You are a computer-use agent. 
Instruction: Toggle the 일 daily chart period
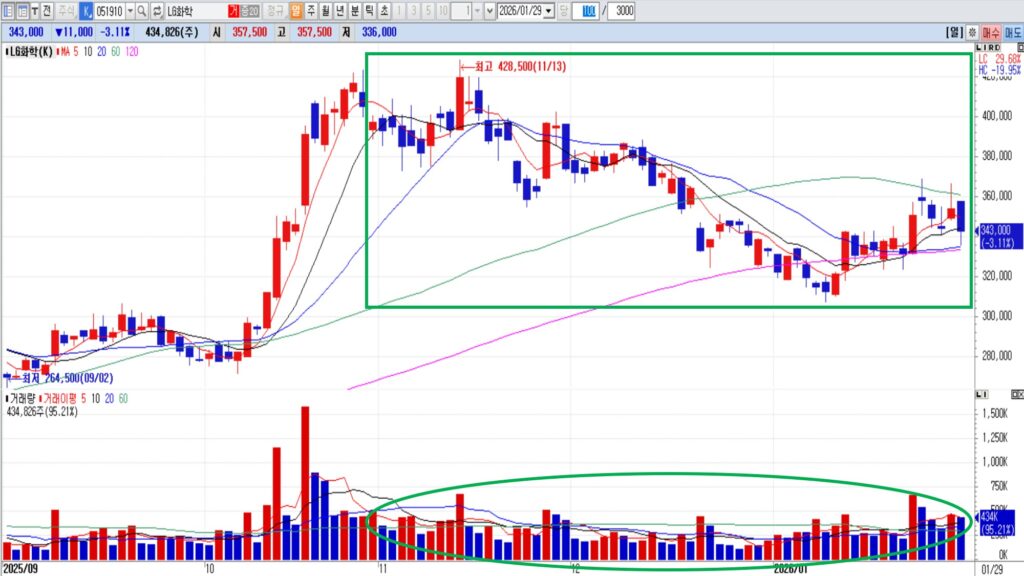pos(297,11)
